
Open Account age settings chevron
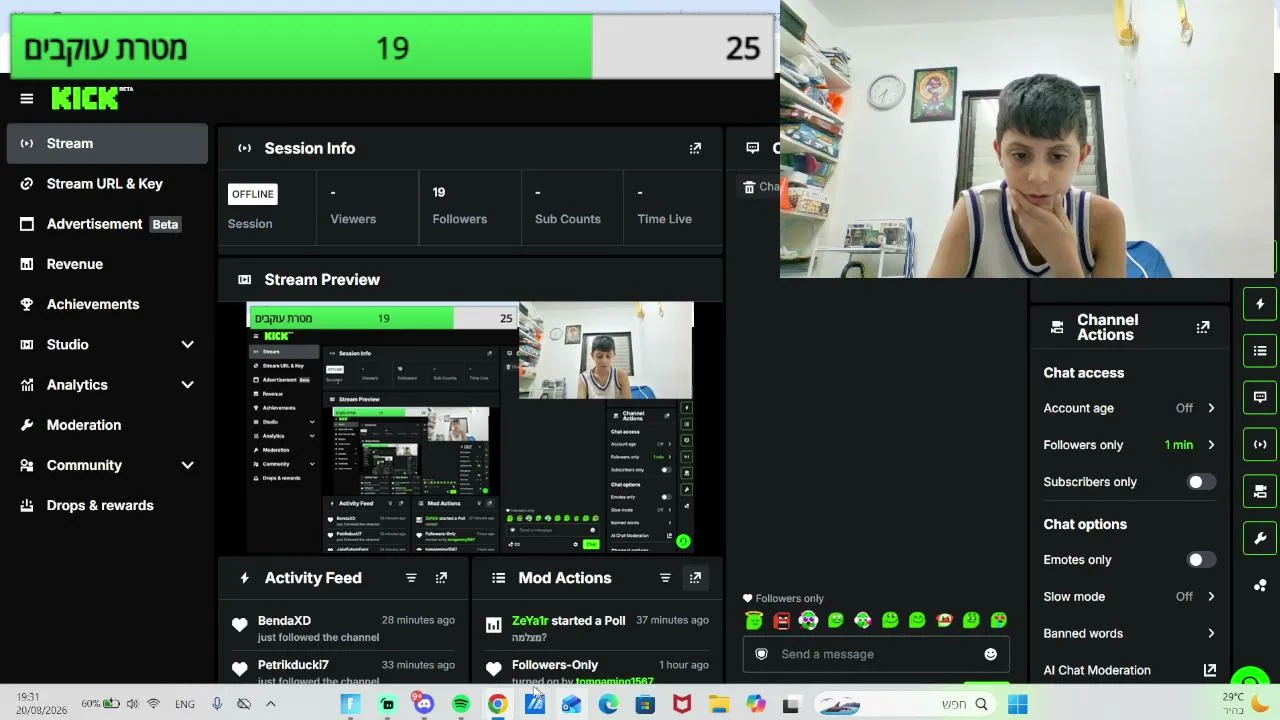pyautogui.click(x=1211, y=408)
